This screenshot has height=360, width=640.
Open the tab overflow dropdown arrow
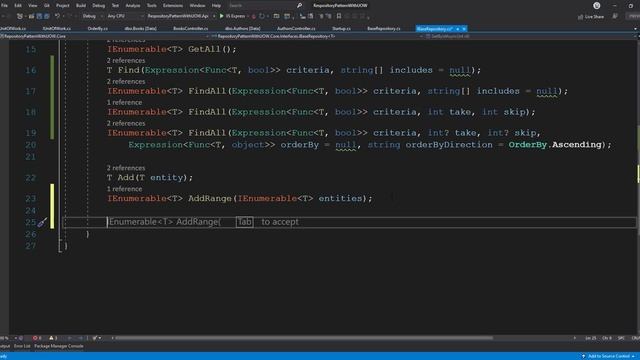click(635, 29)
